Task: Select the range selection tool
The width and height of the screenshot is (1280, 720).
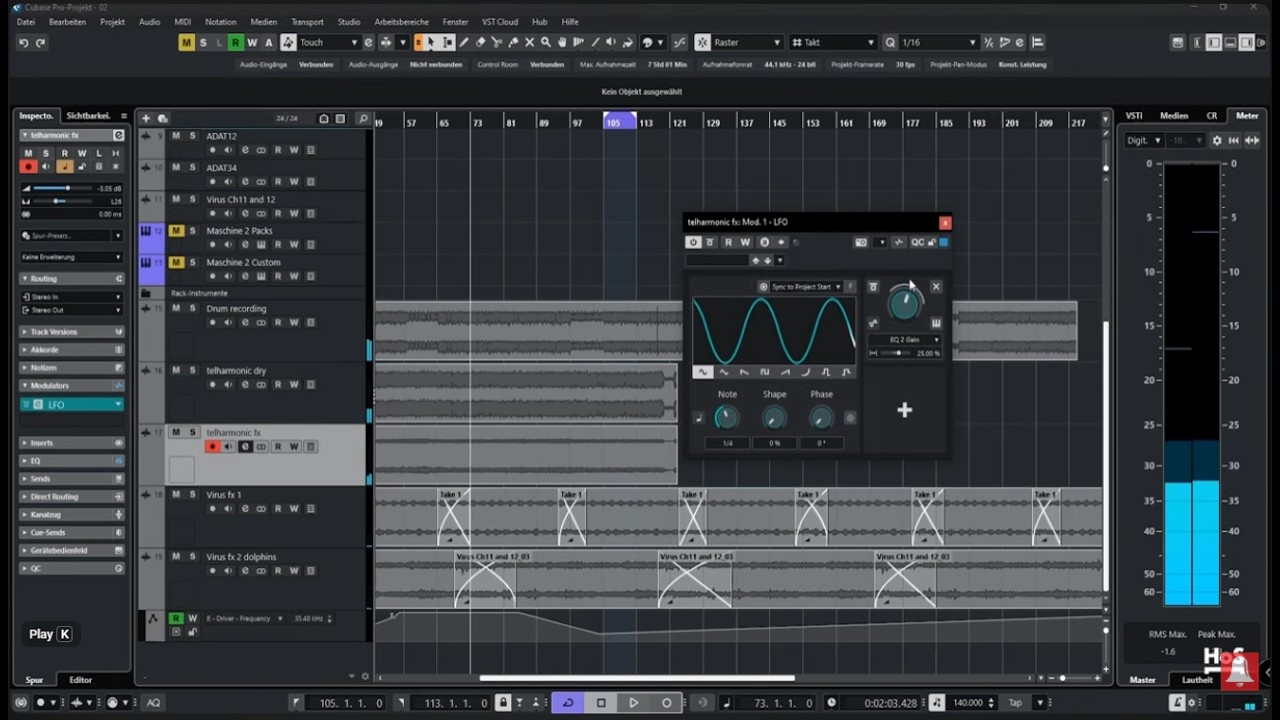Action: (447, 42)
